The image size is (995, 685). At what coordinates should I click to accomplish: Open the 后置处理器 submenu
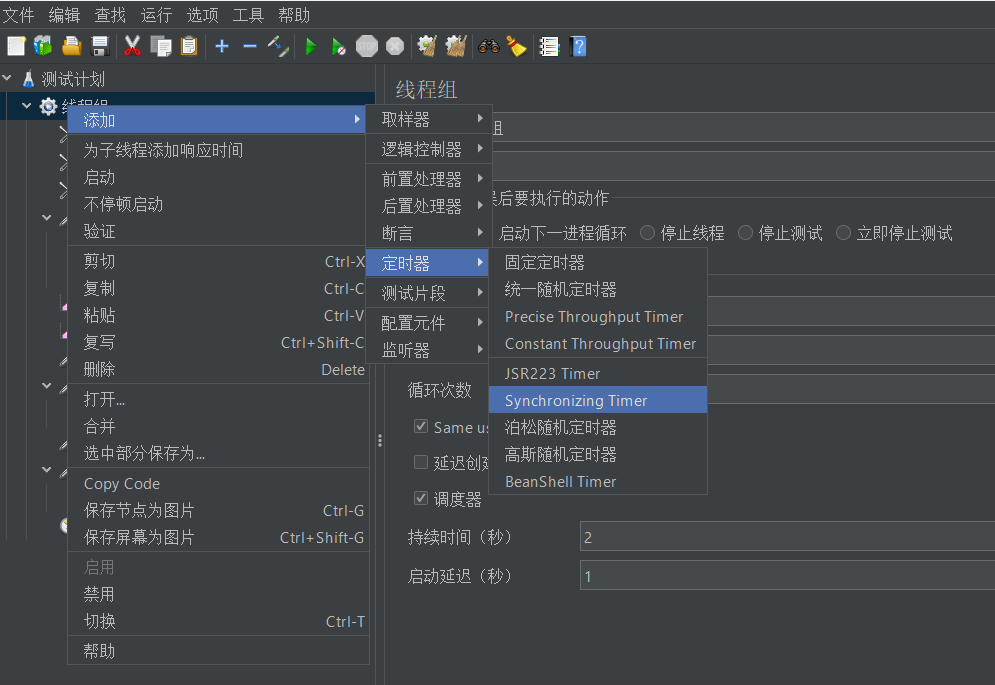tap(429, 206)
